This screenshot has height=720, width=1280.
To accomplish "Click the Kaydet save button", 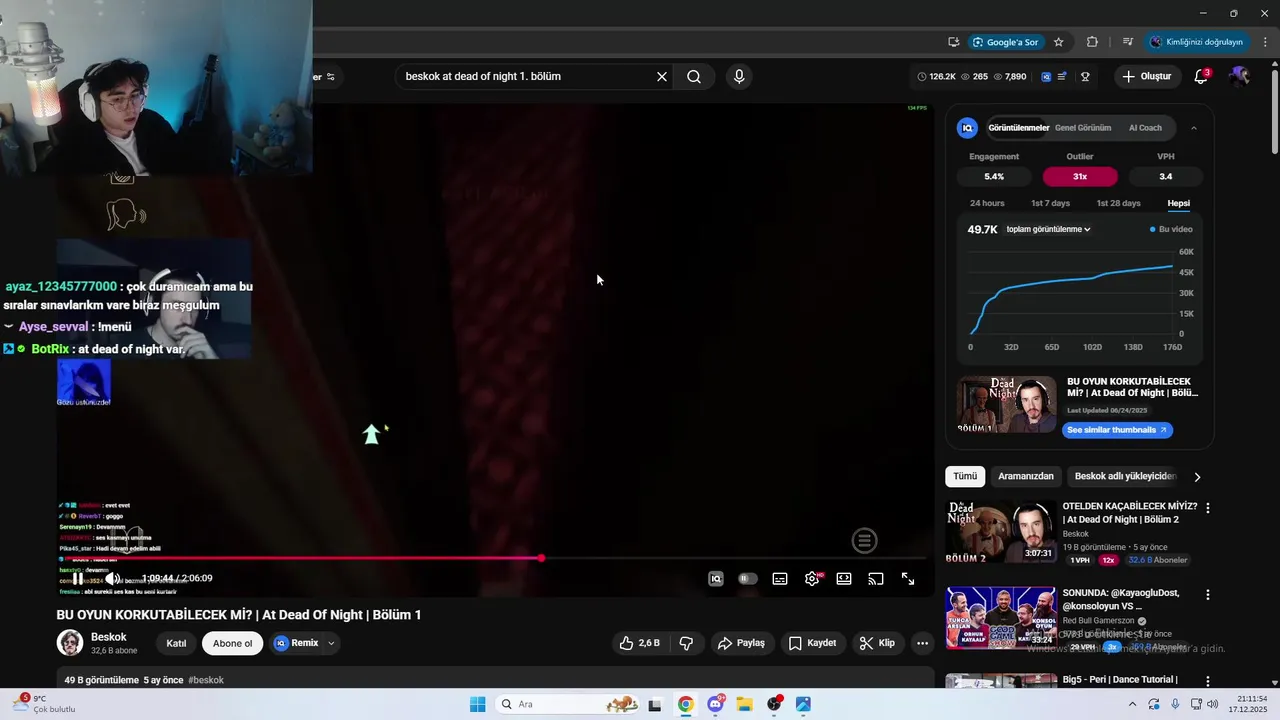I will (812, 643).
